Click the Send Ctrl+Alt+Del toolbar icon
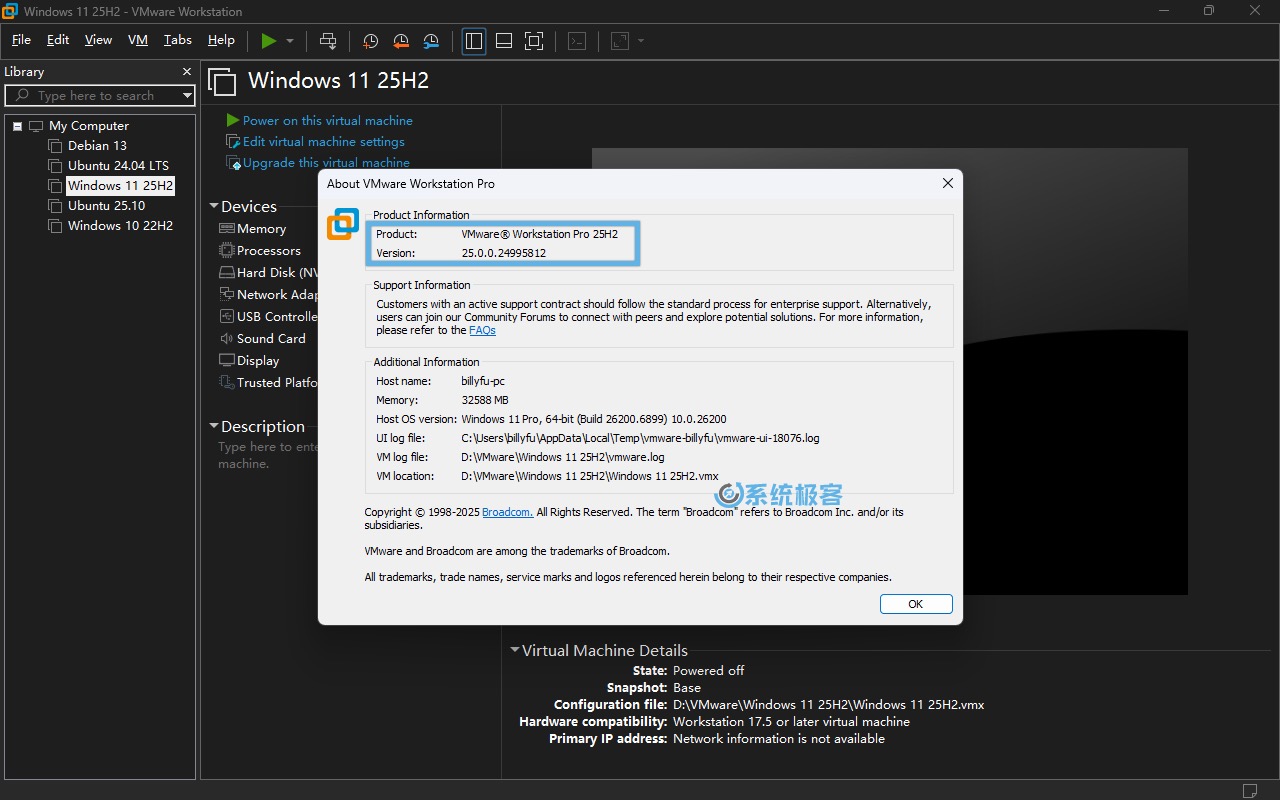 point(328,41)
